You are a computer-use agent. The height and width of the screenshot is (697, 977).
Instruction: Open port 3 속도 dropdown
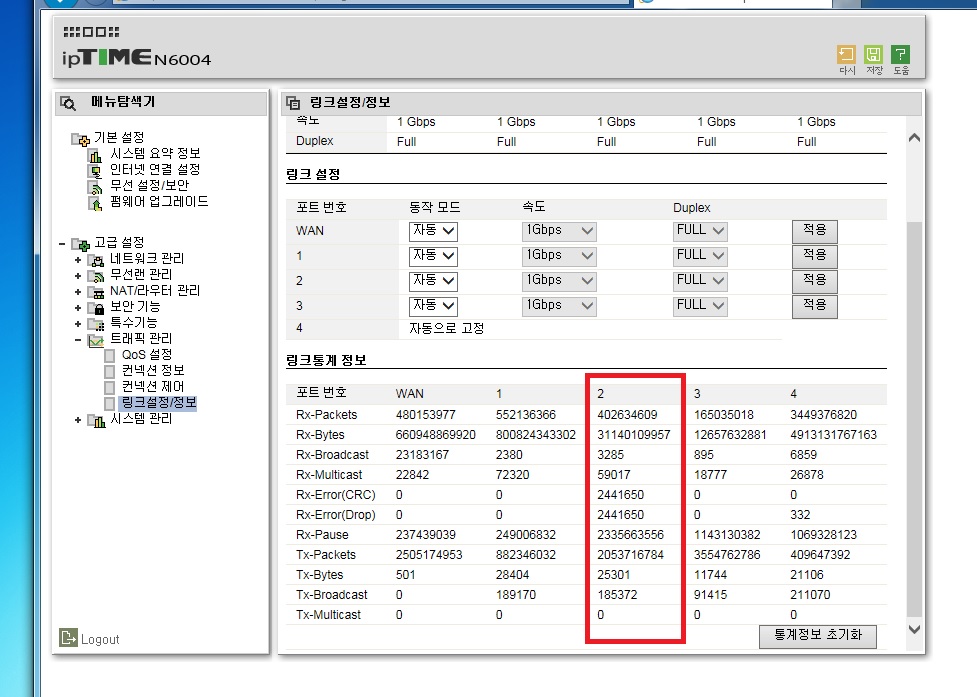coord(559,306)
